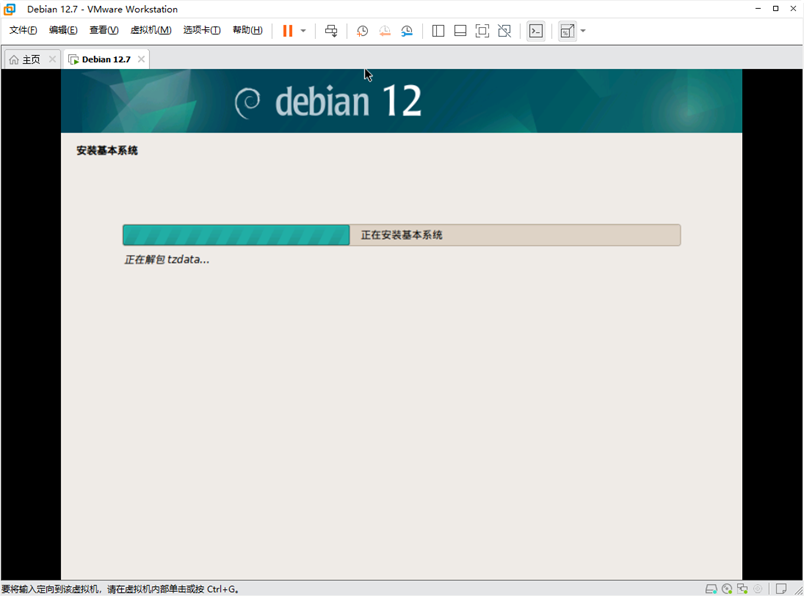Open the 虚拟机(M) menu
Image resolution: width=804 pixels, height=596 pixels.
pyautogui.click(x=151, y=30)
